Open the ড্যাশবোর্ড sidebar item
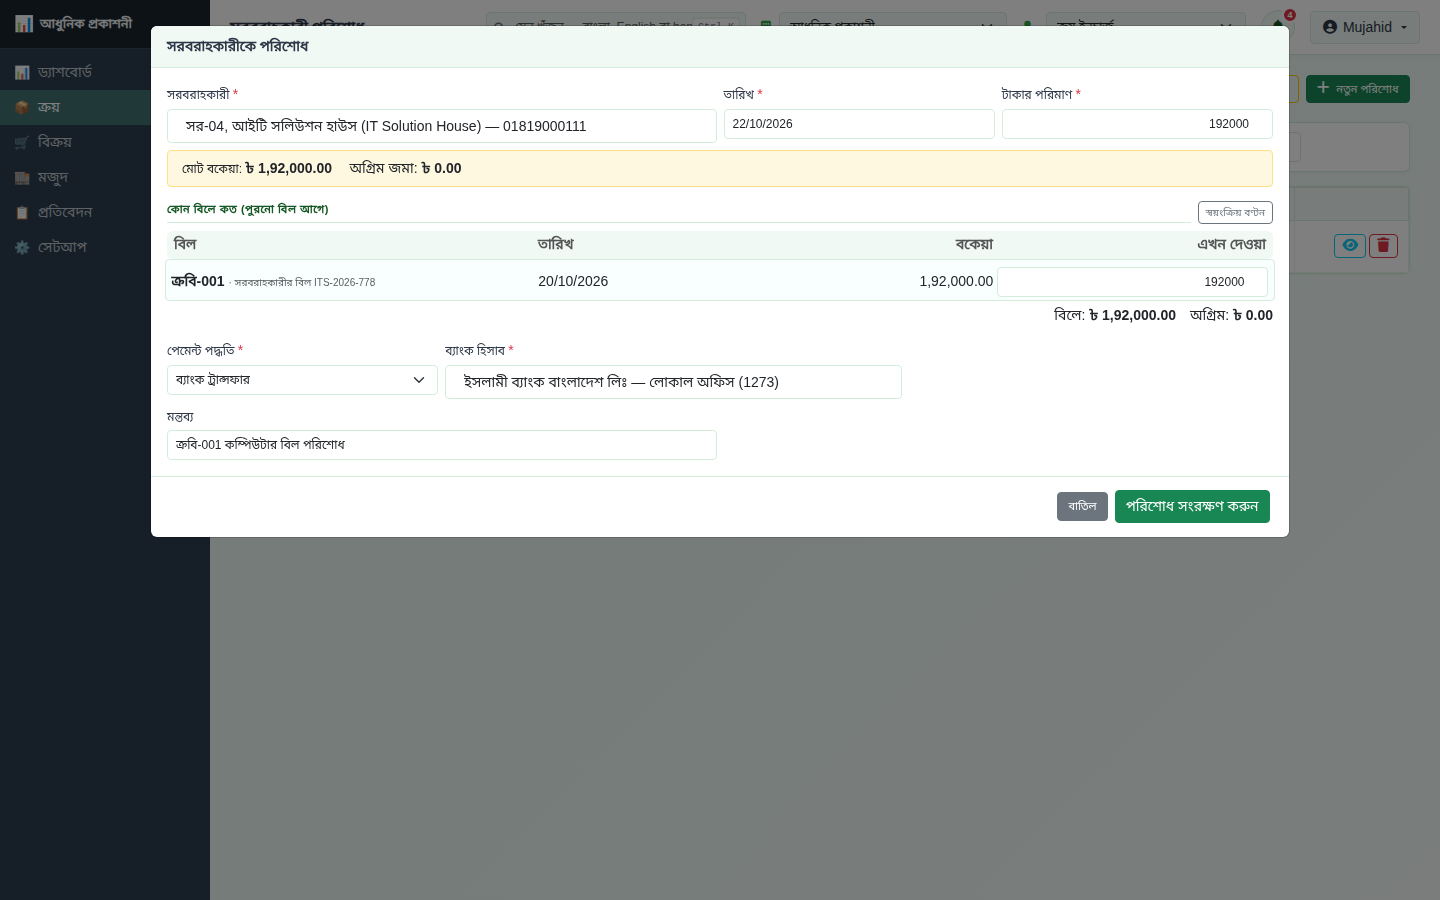The image size is (1440, 900). pos(105,72)
